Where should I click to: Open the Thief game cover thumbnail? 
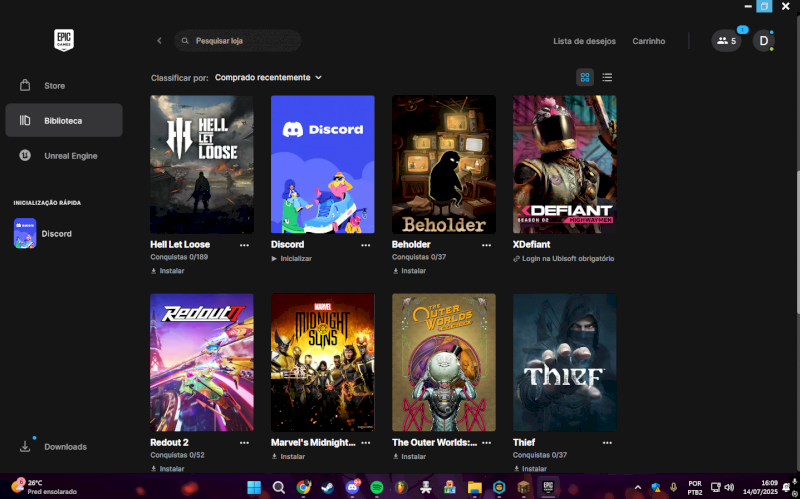(x=564, y=362)
